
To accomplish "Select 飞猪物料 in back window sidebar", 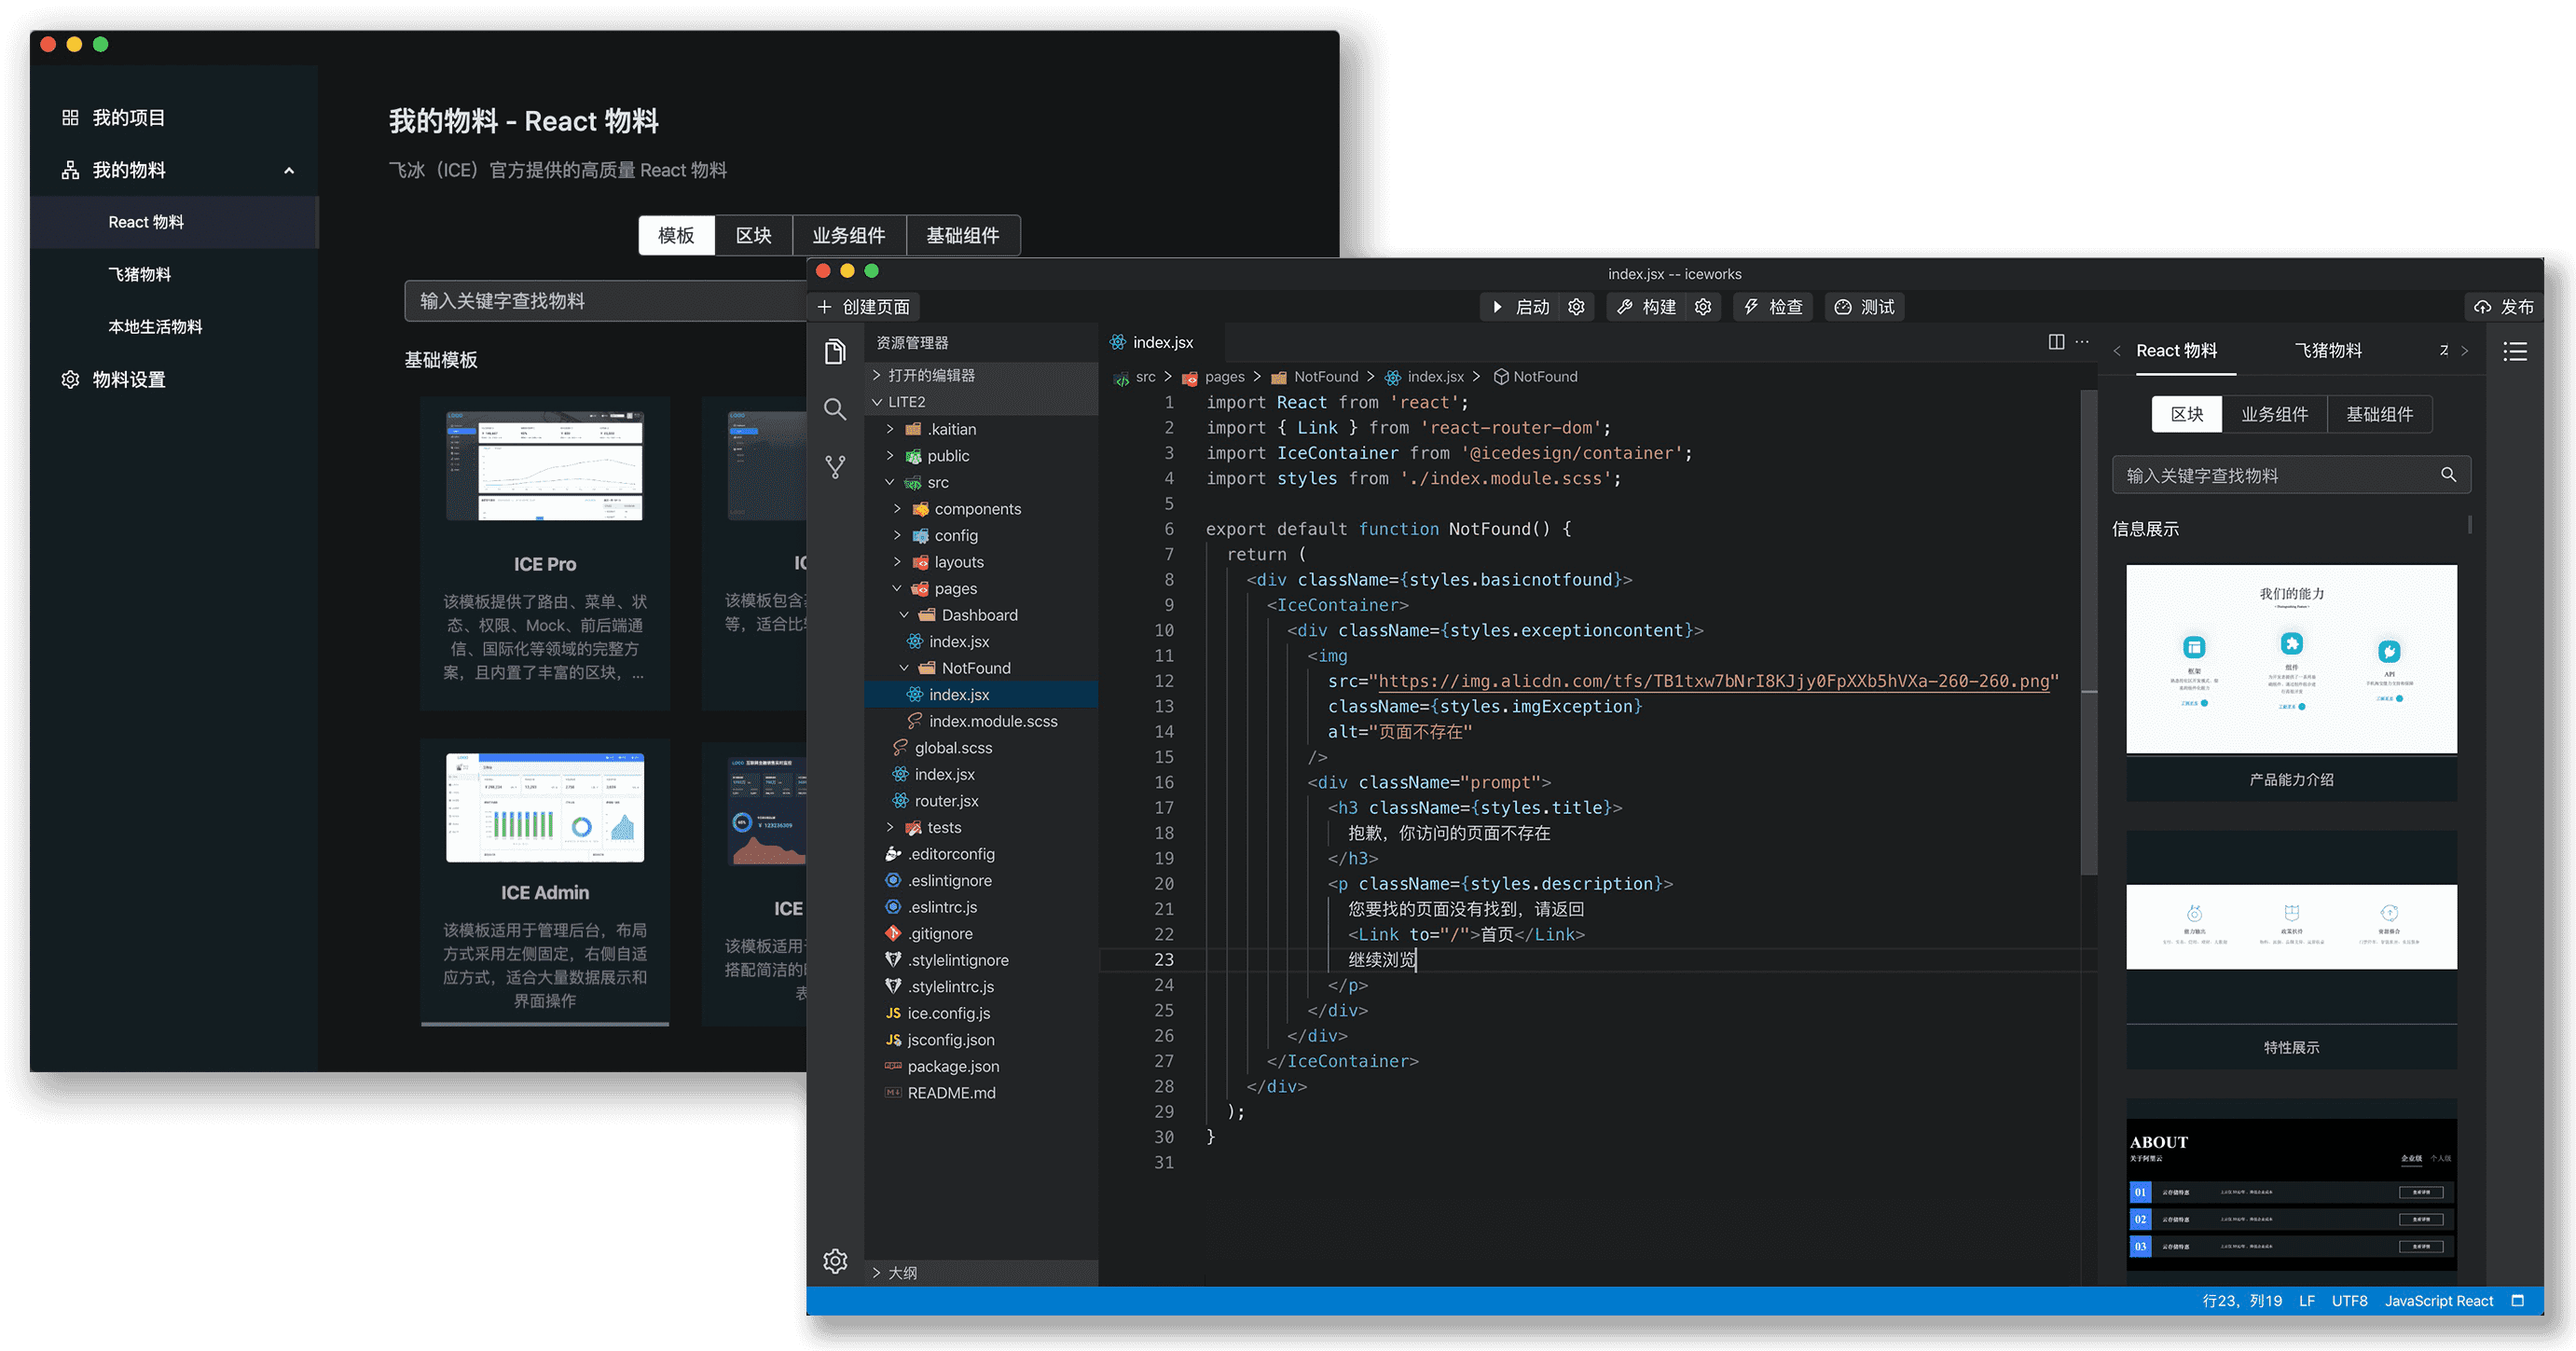I will pos(175,274).
